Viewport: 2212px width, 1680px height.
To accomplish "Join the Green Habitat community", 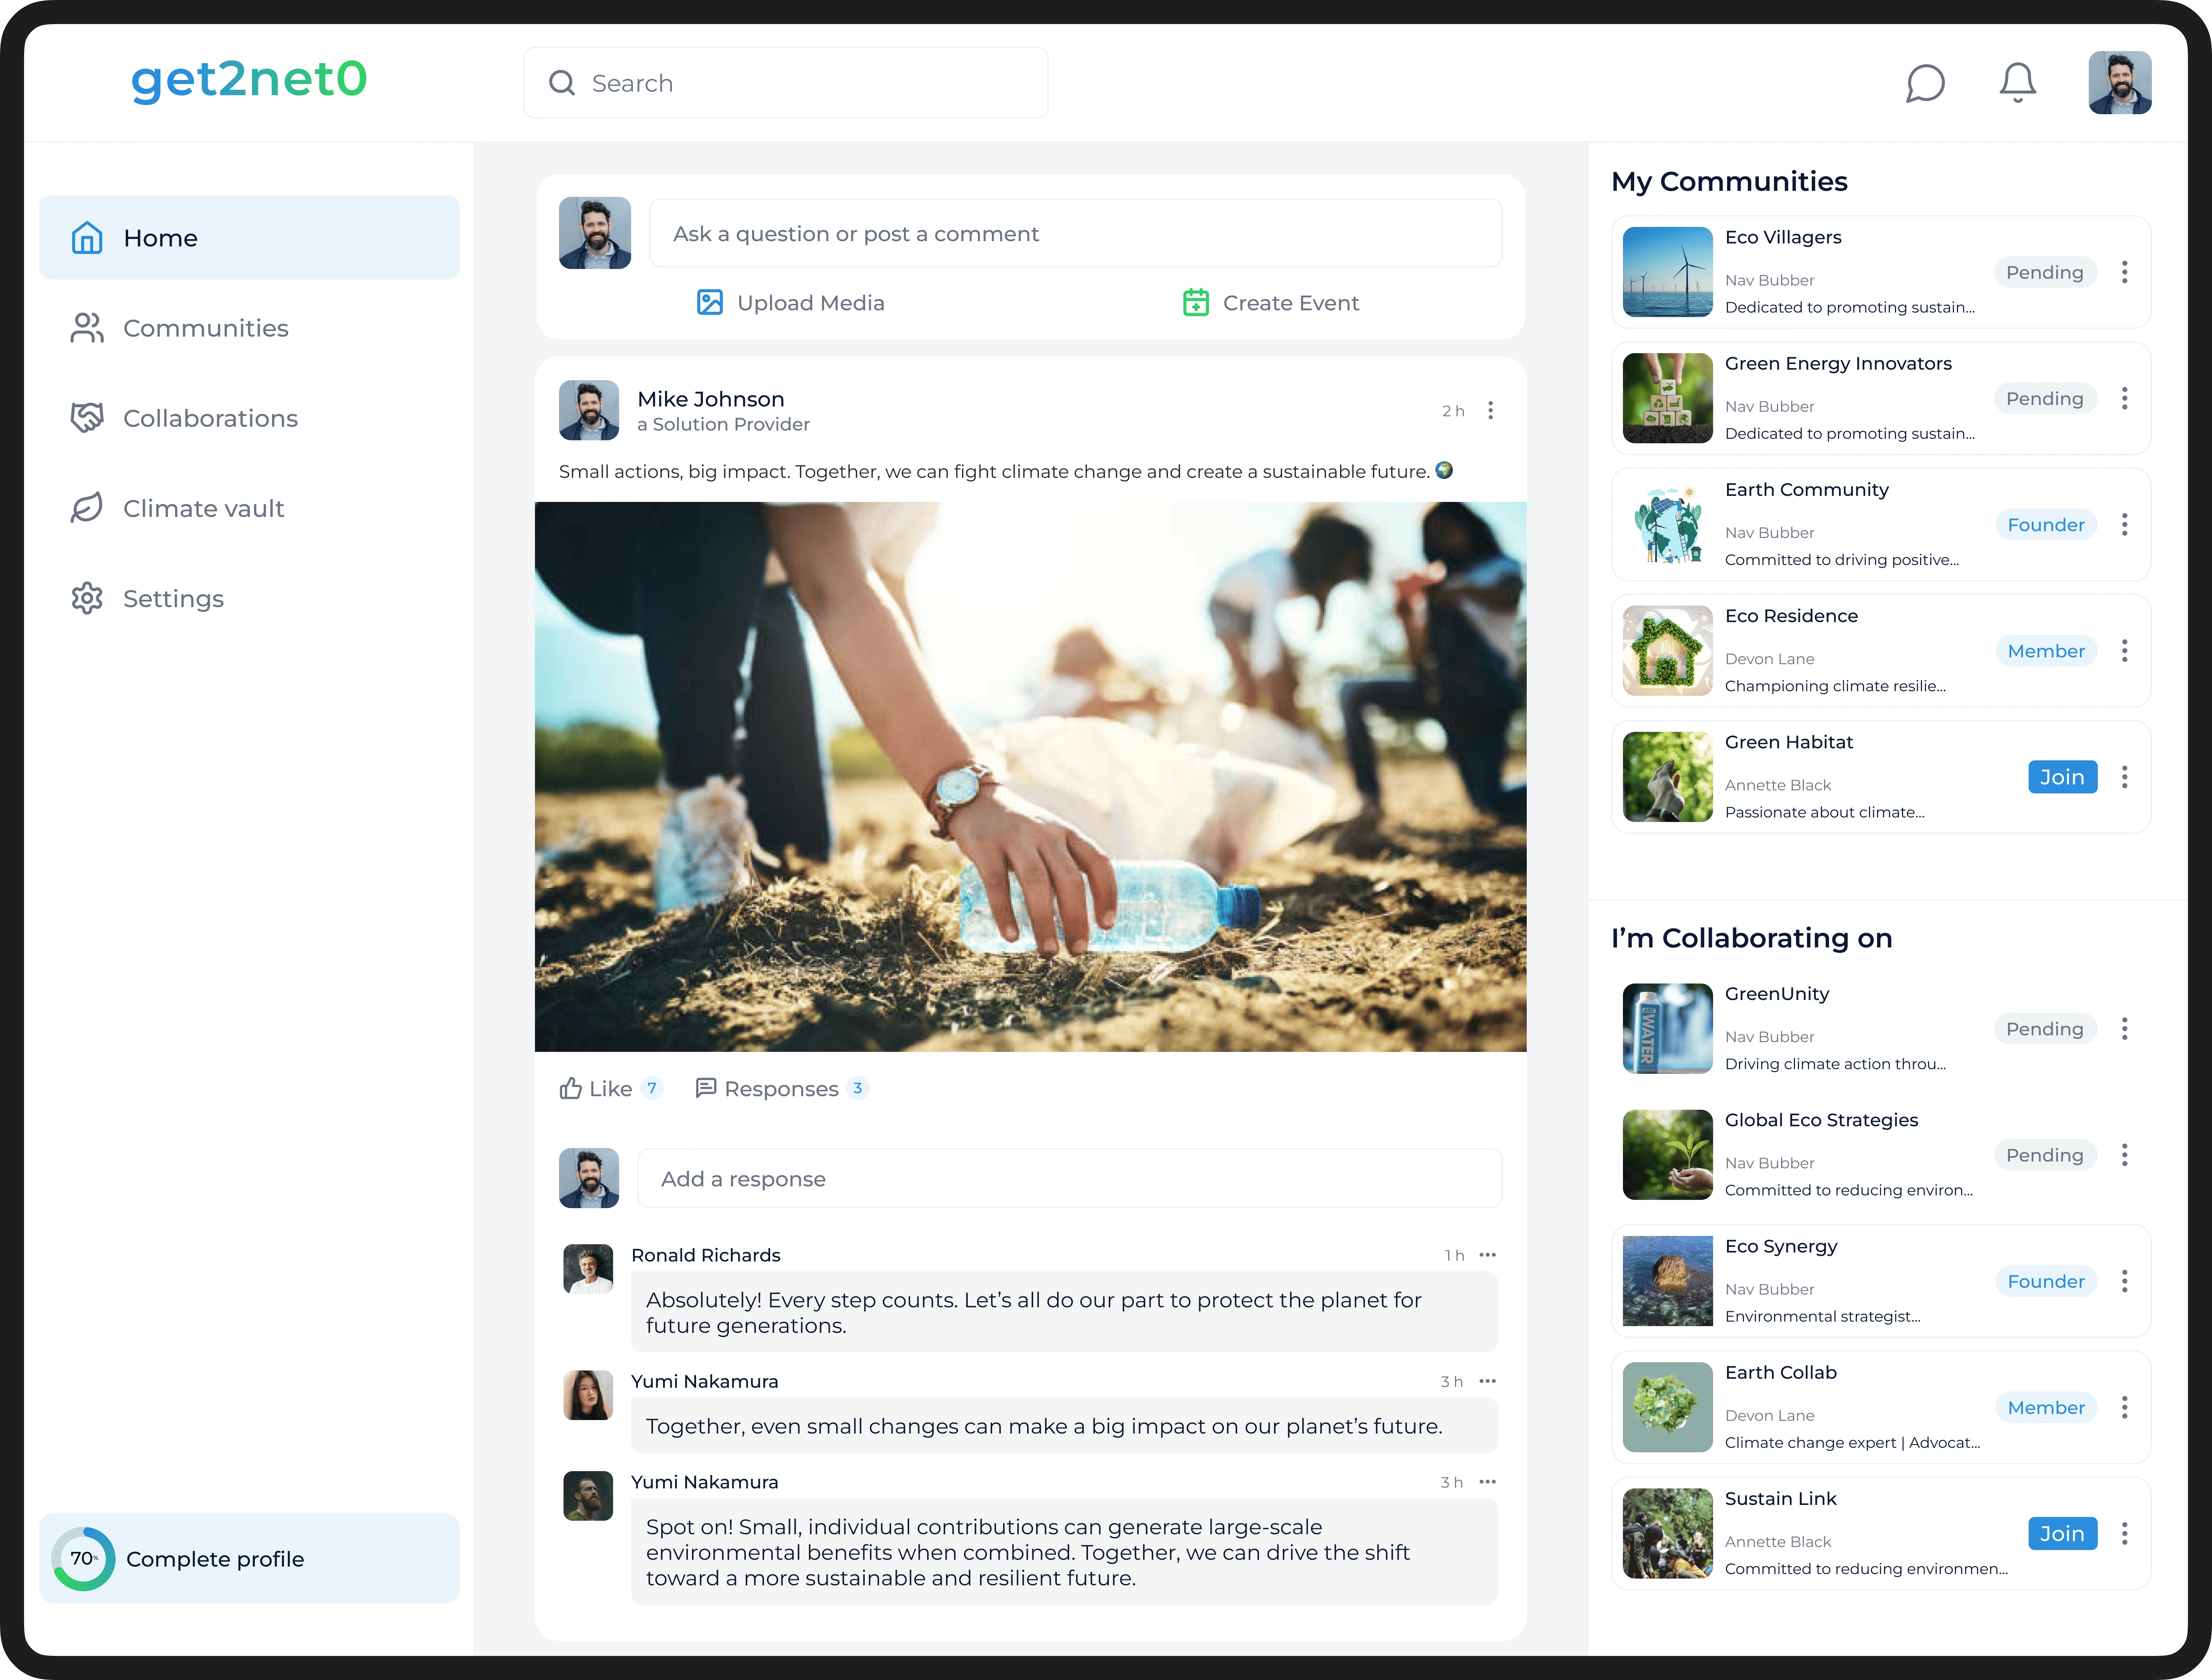I will click(x=2062, y=777).
